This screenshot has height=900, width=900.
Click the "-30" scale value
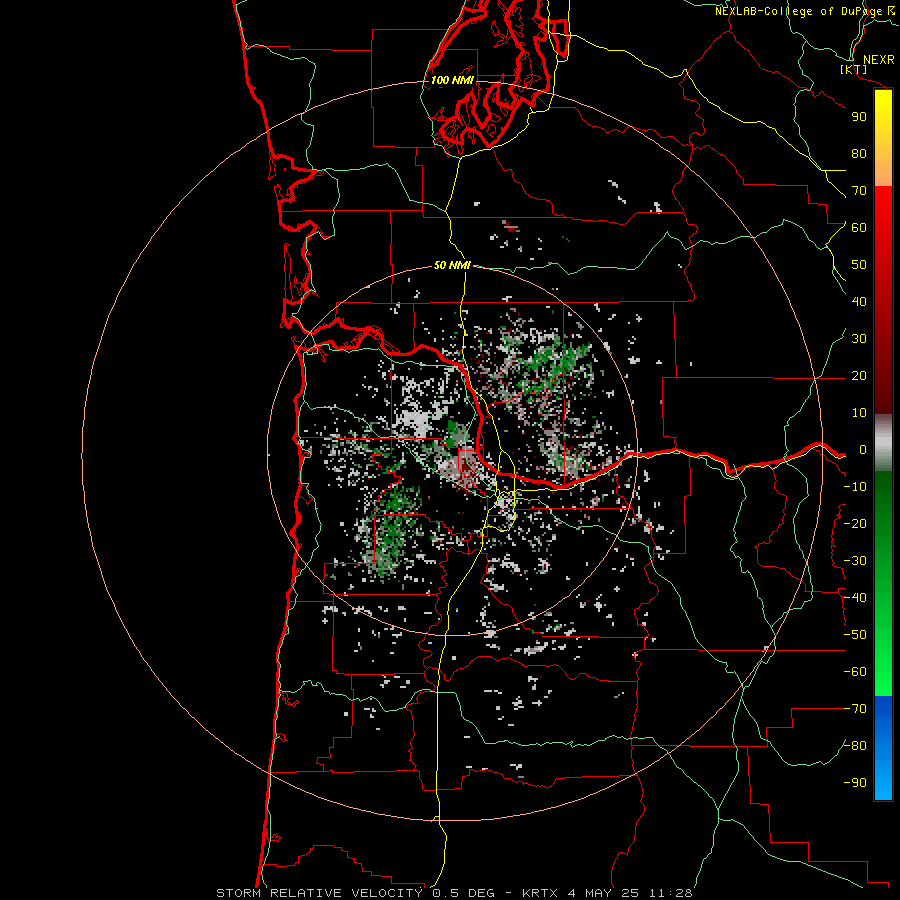coord(855,561)
